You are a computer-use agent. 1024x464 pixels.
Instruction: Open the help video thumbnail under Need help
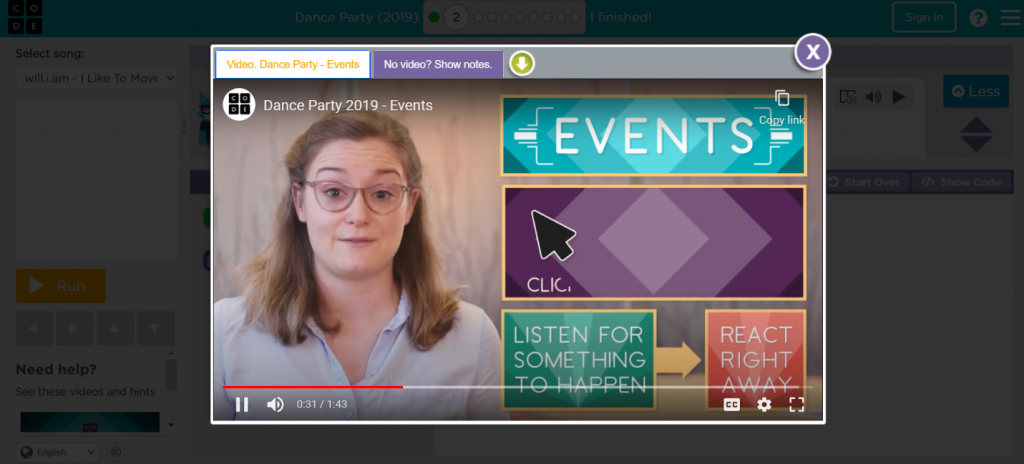tap(90, 422)
